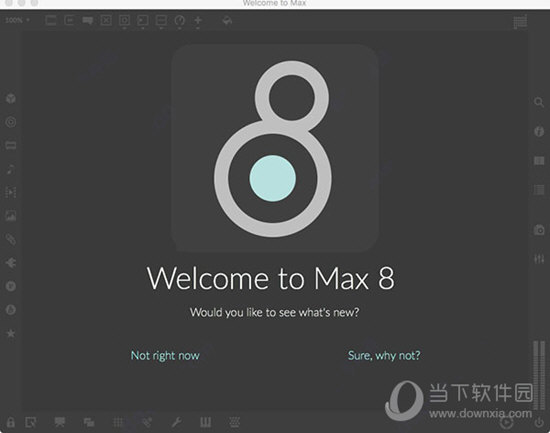
Task: Click the Sure, why not? link
Action: click(x=384, y=356)
